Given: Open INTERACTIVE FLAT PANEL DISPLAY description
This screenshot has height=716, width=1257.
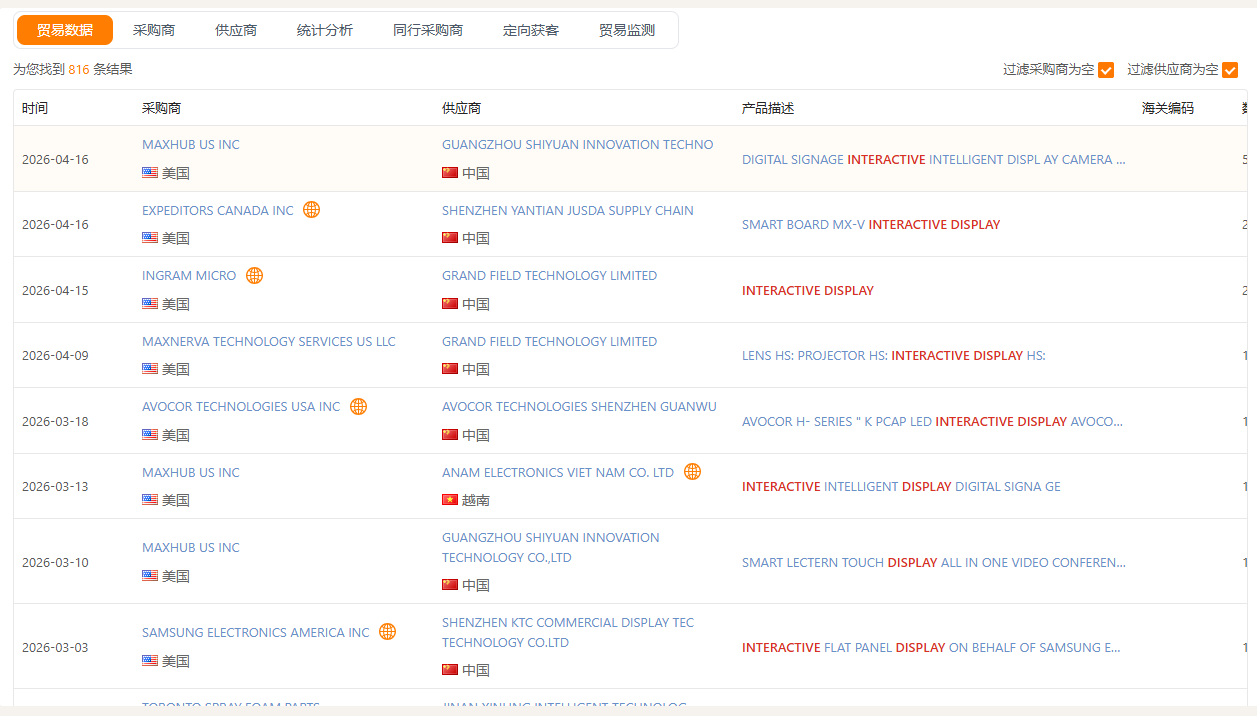Looking at the screenshot, I should (x=931, y=648).
